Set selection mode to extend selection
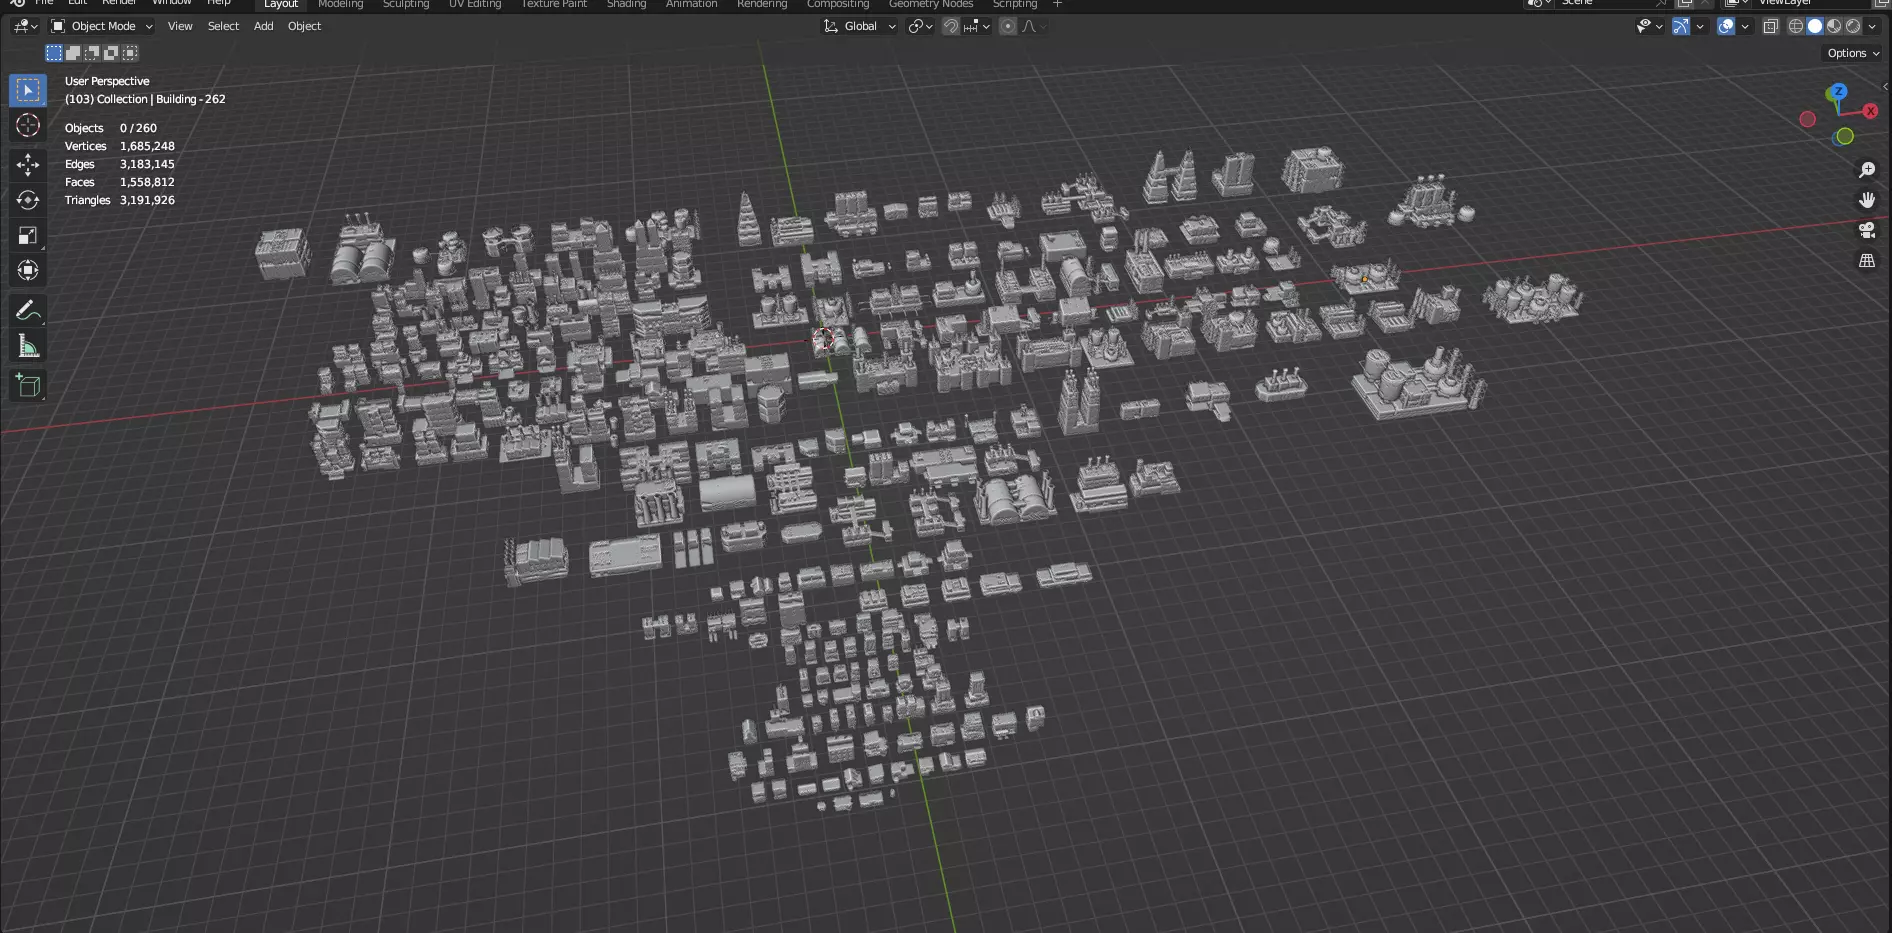 [x=73, y=53]
